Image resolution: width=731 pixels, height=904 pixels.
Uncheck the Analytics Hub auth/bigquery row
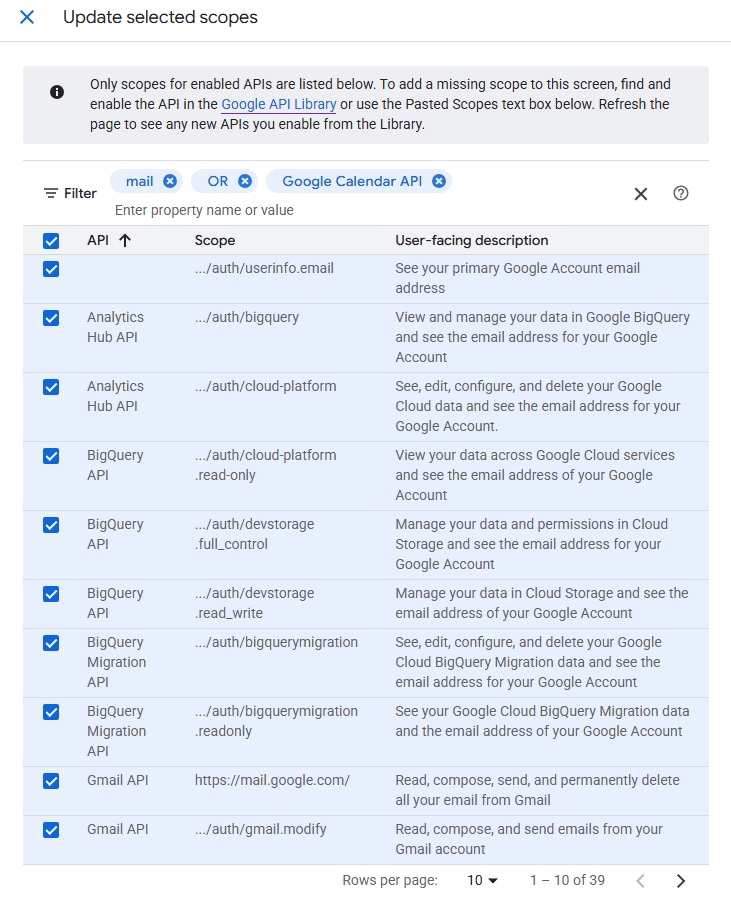(51, 318)
